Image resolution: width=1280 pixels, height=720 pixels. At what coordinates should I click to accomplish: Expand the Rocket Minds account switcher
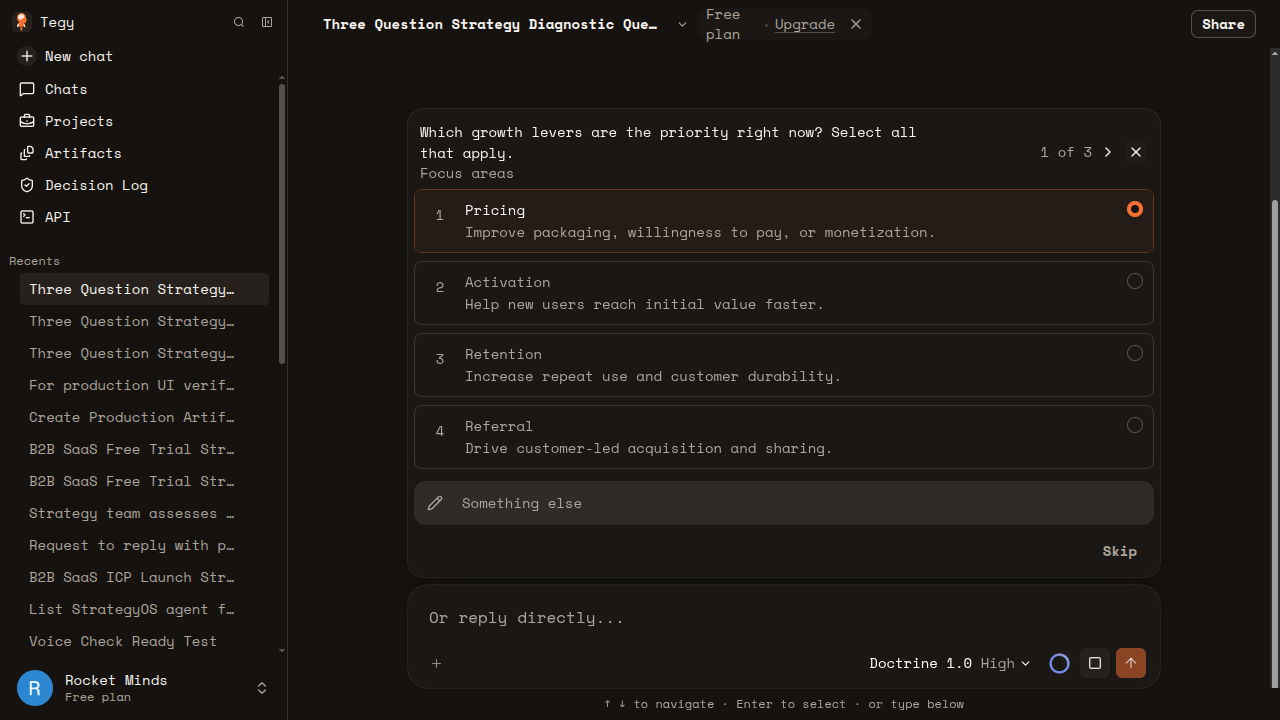pyautogui.click(x=262, y=688)
